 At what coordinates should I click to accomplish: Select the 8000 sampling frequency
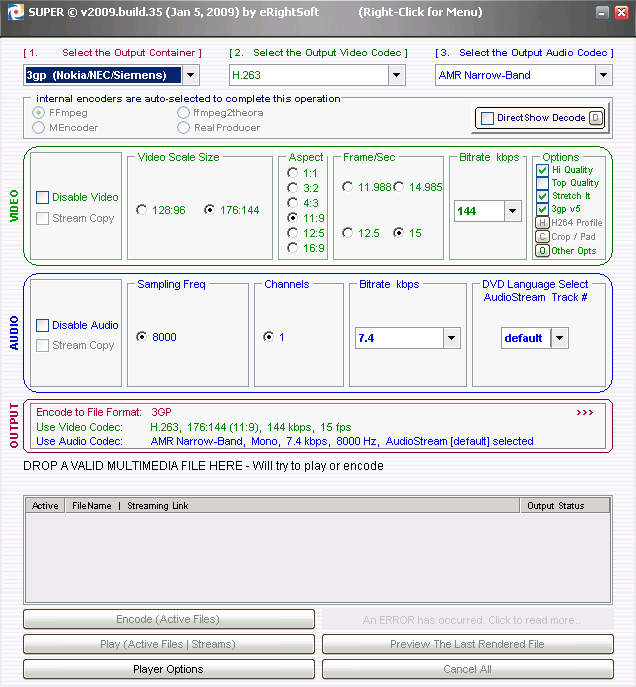click(141, 336)
